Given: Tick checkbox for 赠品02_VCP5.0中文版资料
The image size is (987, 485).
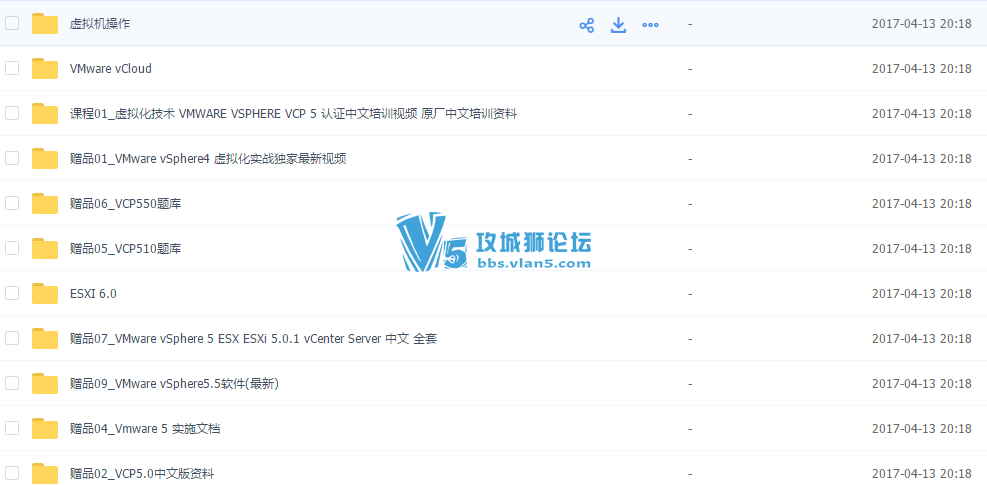Looking at the screenshot, I should [12, 473].
